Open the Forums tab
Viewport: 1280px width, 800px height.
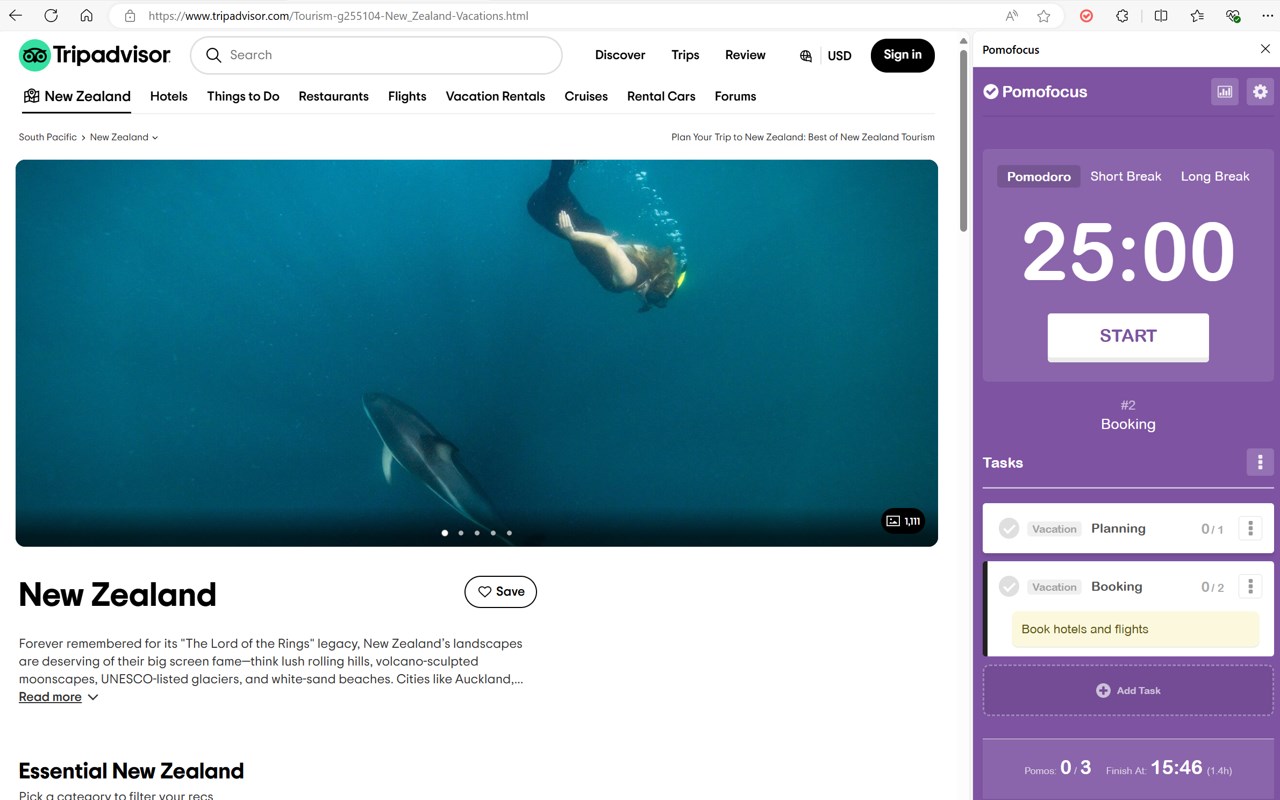click(x=735, y=96)
